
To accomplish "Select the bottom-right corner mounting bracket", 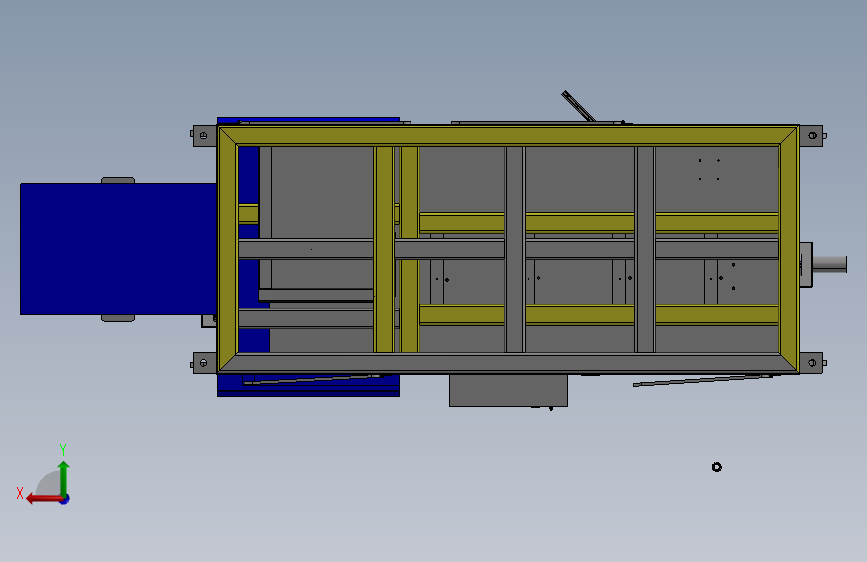I will pyautogui.click(x=812, y=363).
